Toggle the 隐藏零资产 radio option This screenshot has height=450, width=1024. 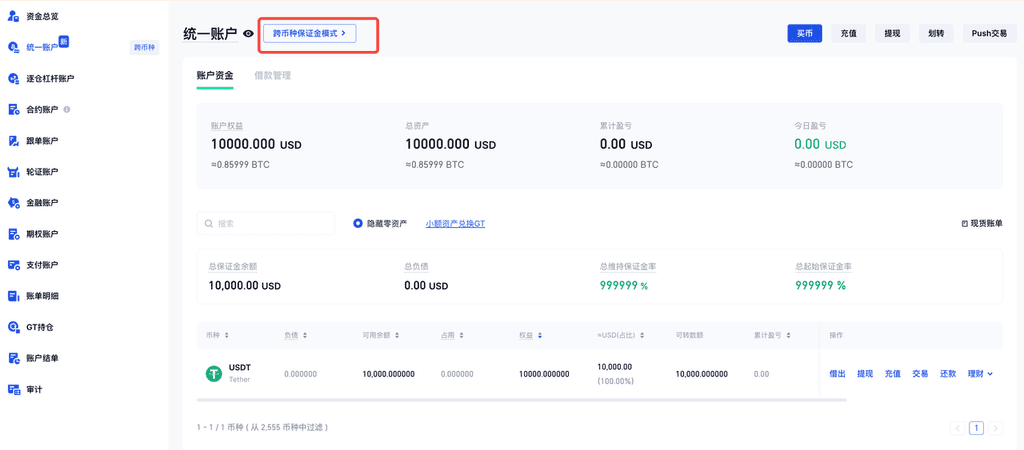pos(358,223)
